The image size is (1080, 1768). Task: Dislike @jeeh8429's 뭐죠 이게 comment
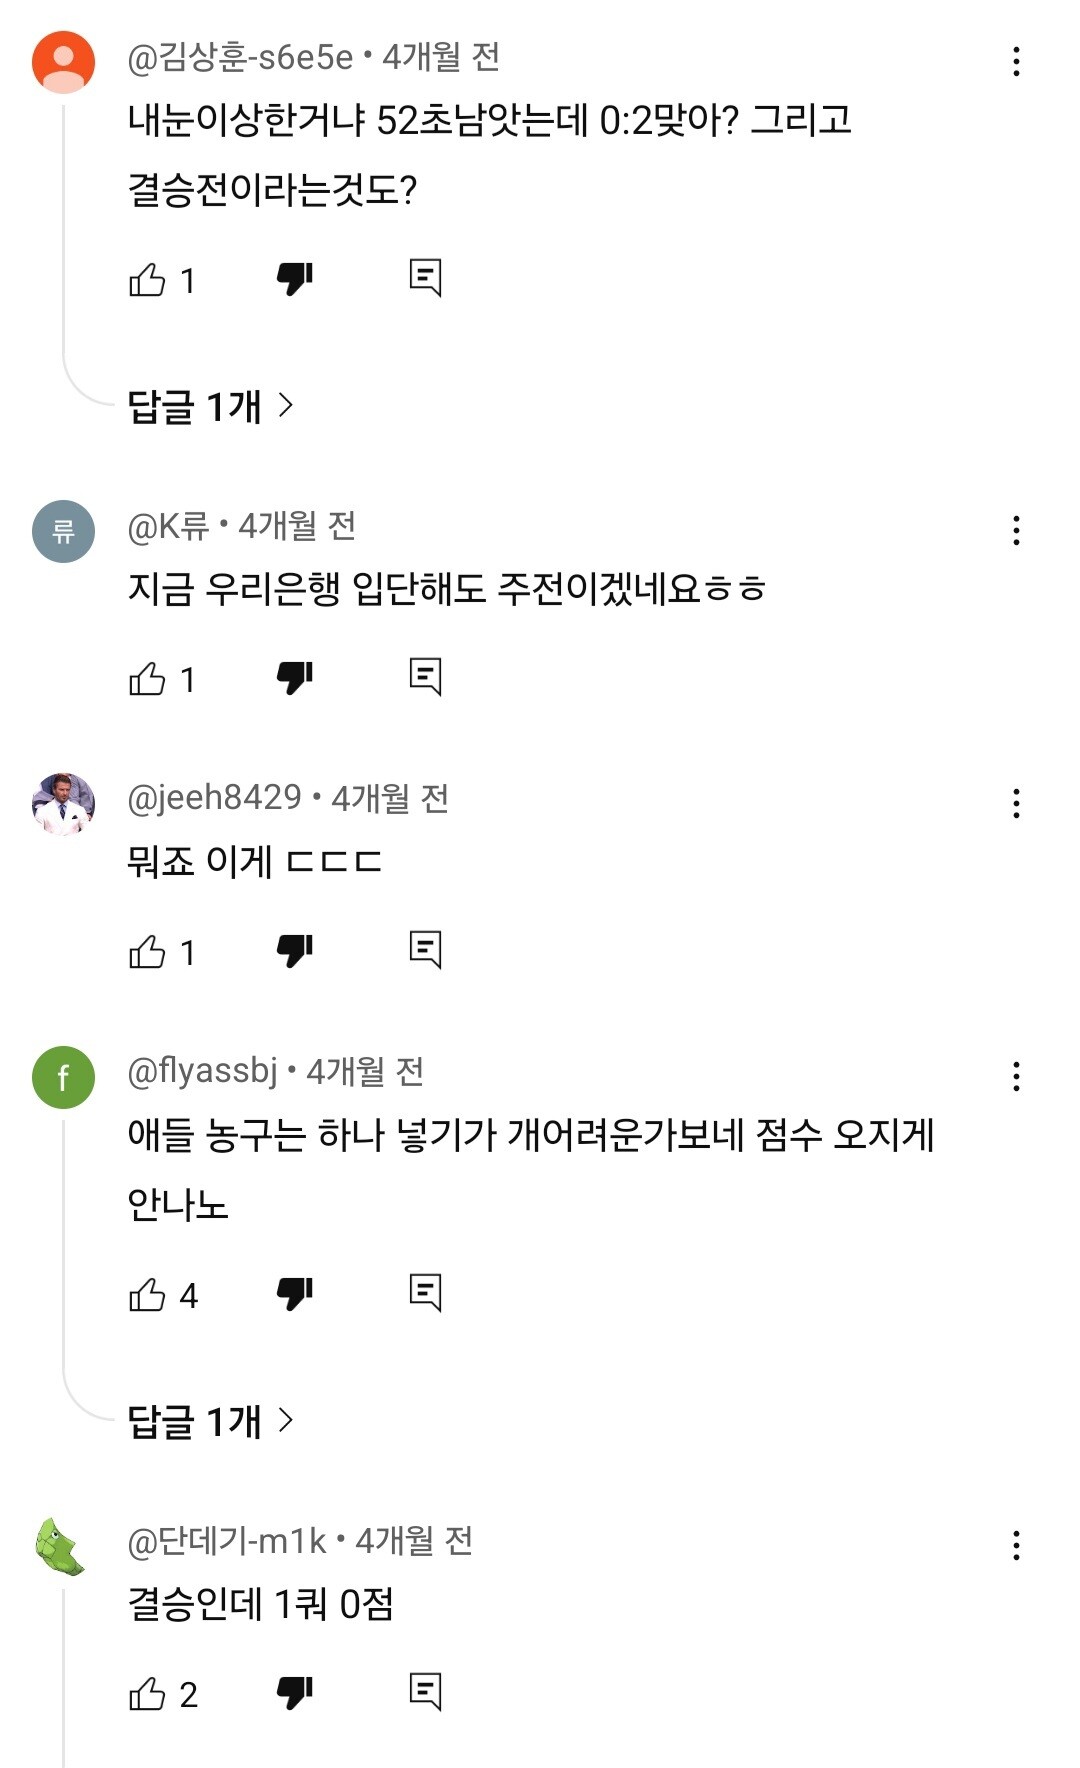[x=295, y=951]
